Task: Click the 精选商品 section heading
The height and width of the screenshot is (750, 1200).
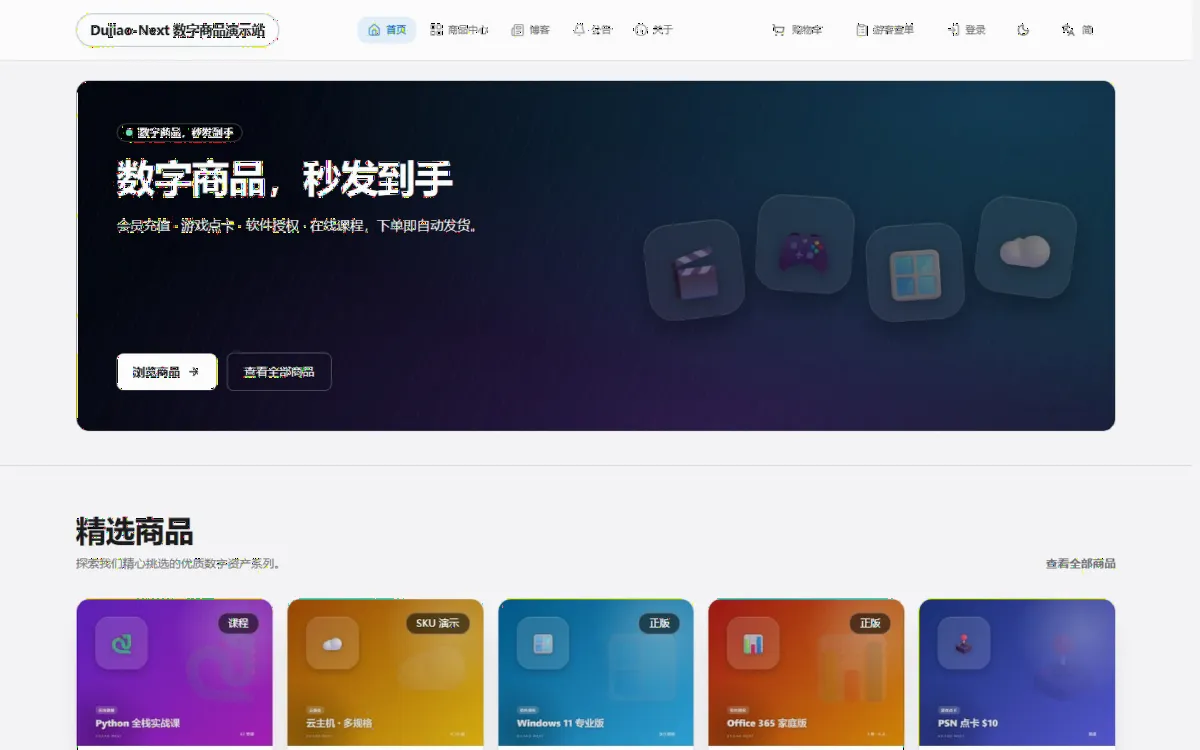Action: point(134,532)
